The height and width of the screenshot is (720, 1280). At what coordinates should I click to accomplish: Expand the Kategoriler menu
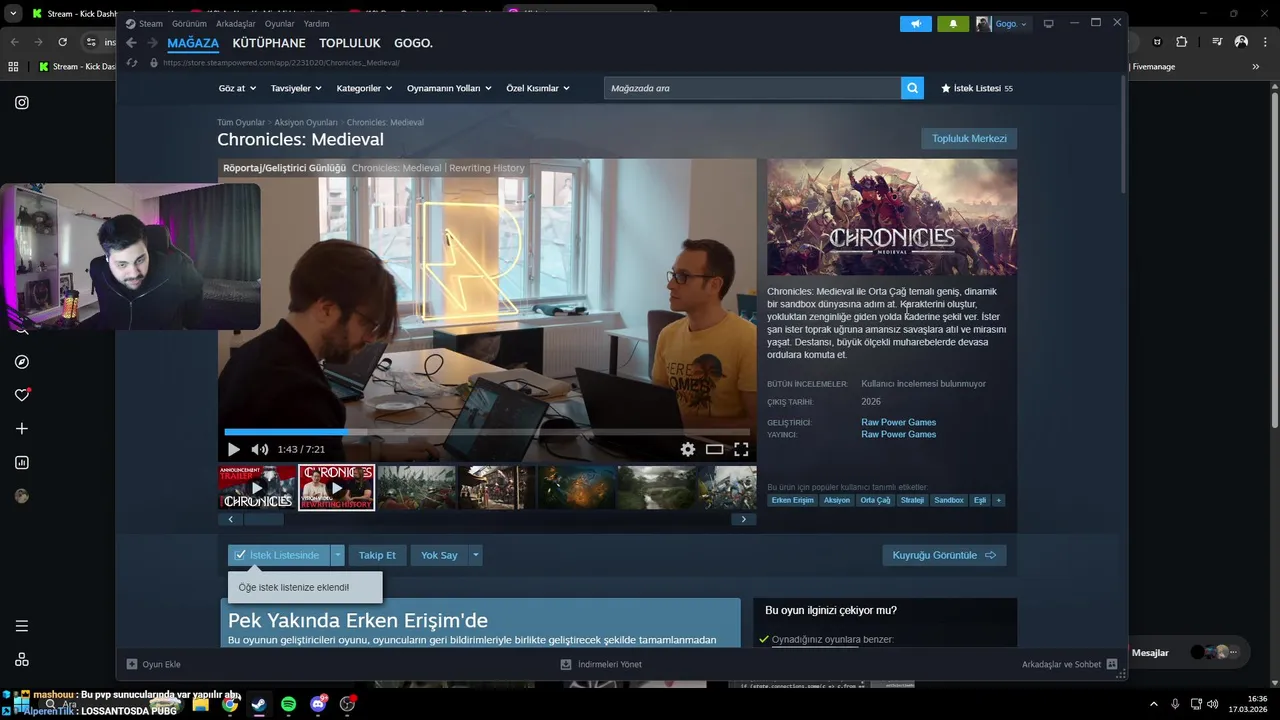pos(364,88)
